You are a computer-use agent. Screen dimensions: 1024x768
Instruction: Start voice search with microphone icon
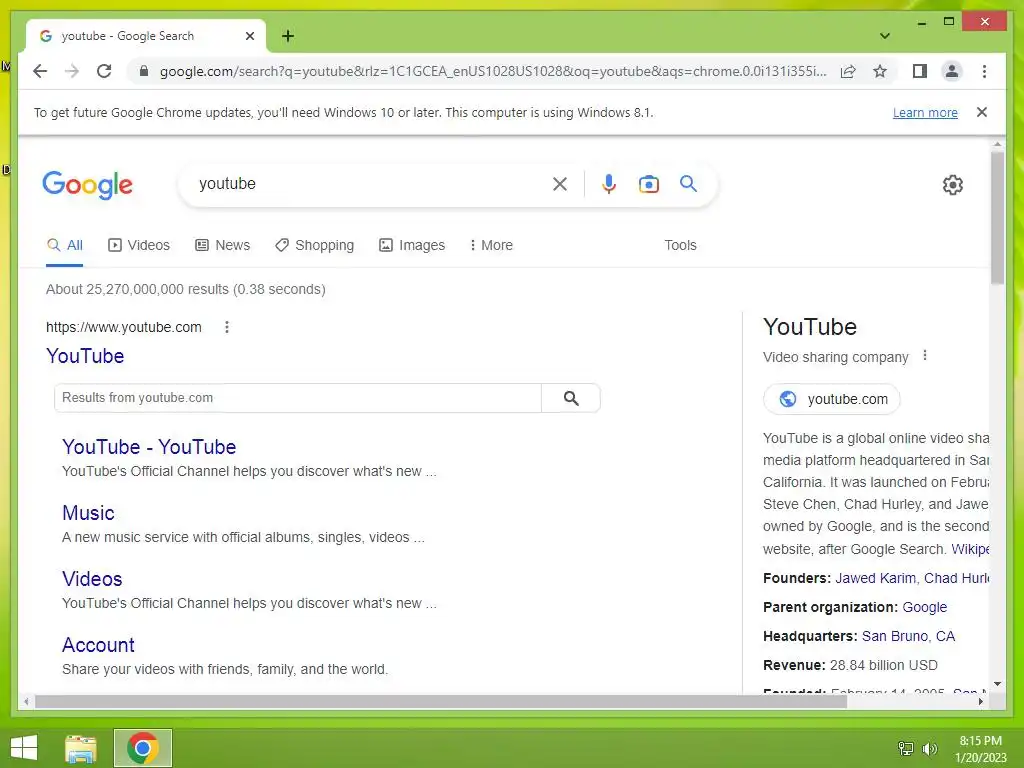coord(609,184)
